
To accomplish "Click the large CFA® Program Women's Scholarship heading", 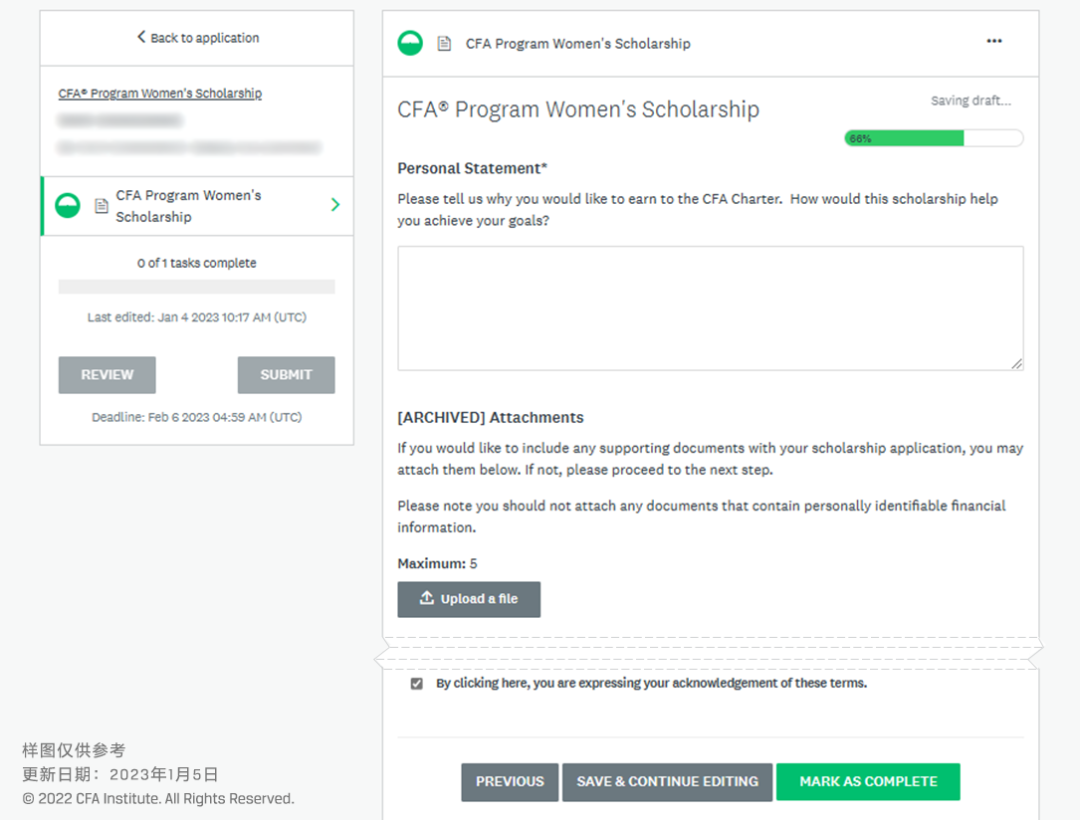I will click(x=578, y=109).
